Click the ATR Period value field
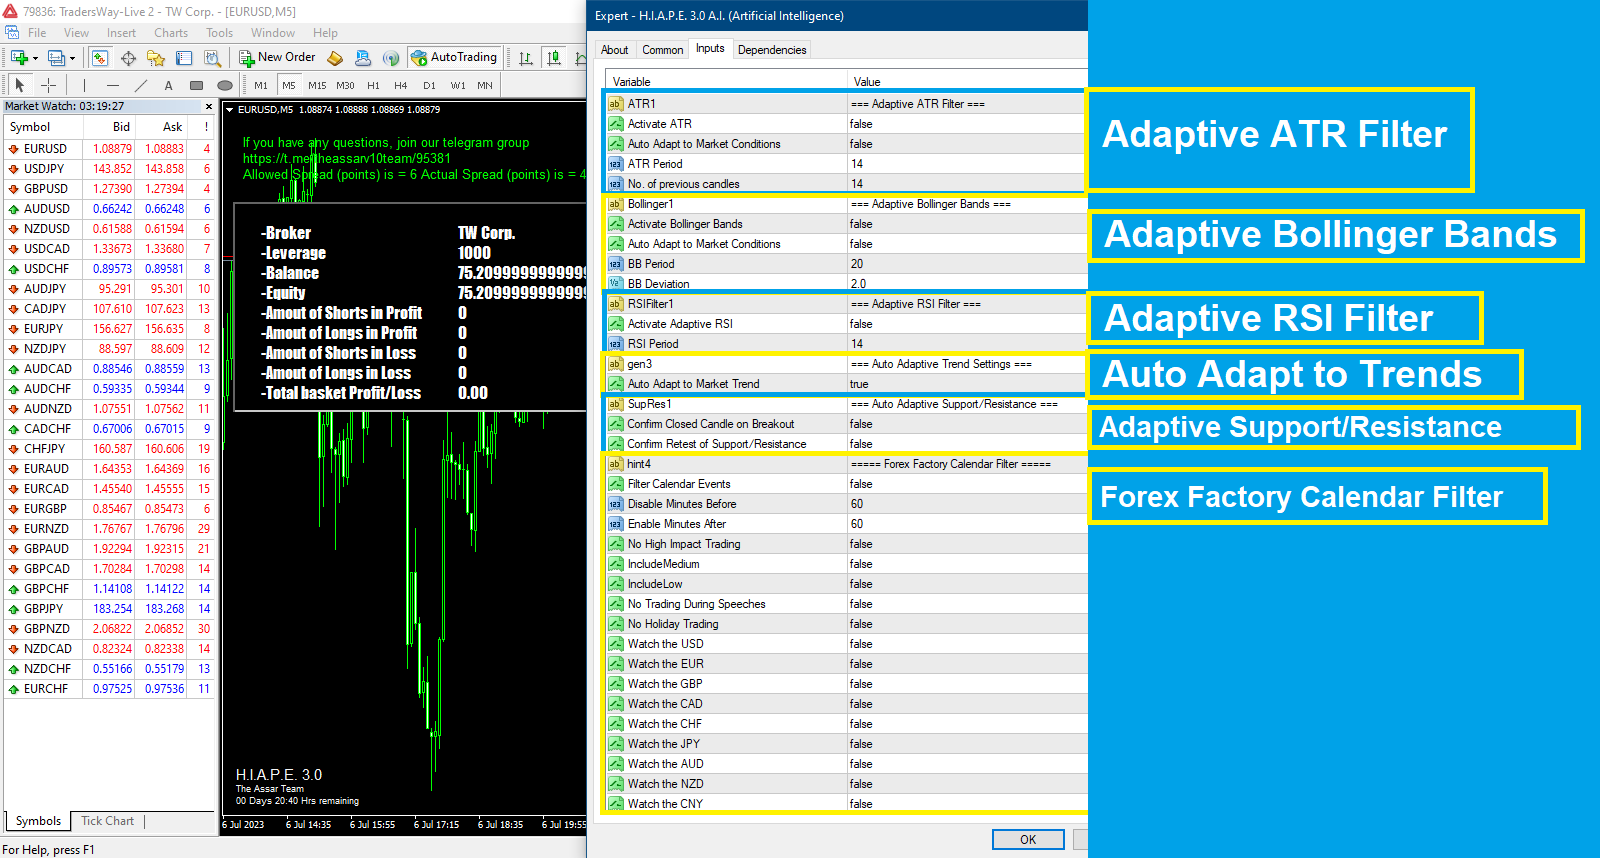This screenshot has height=858, width=1600. 965,164
